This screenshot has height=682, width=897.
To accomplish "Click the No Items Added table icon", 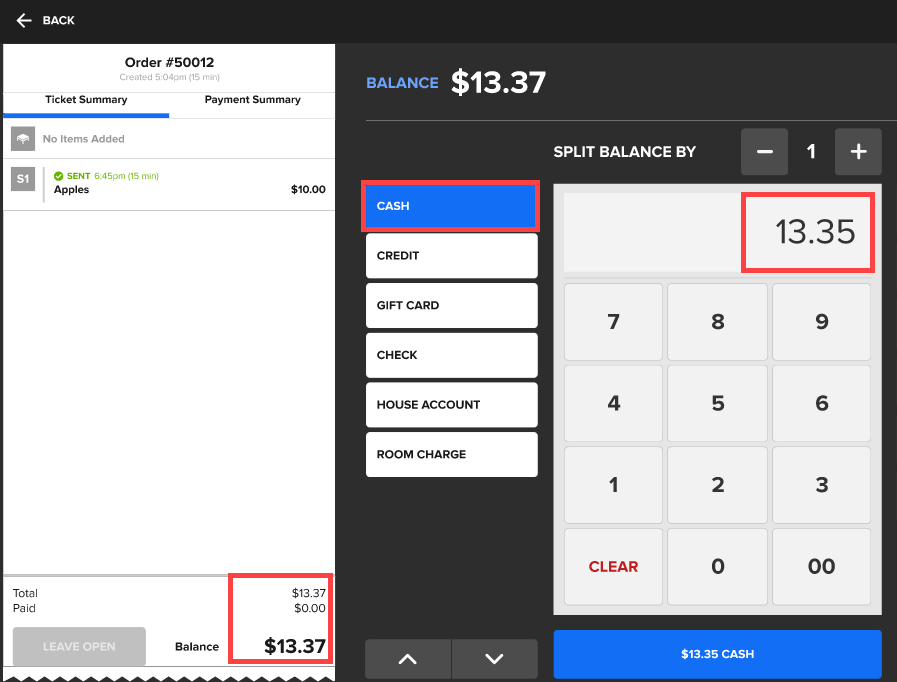I will click(22, 138).
